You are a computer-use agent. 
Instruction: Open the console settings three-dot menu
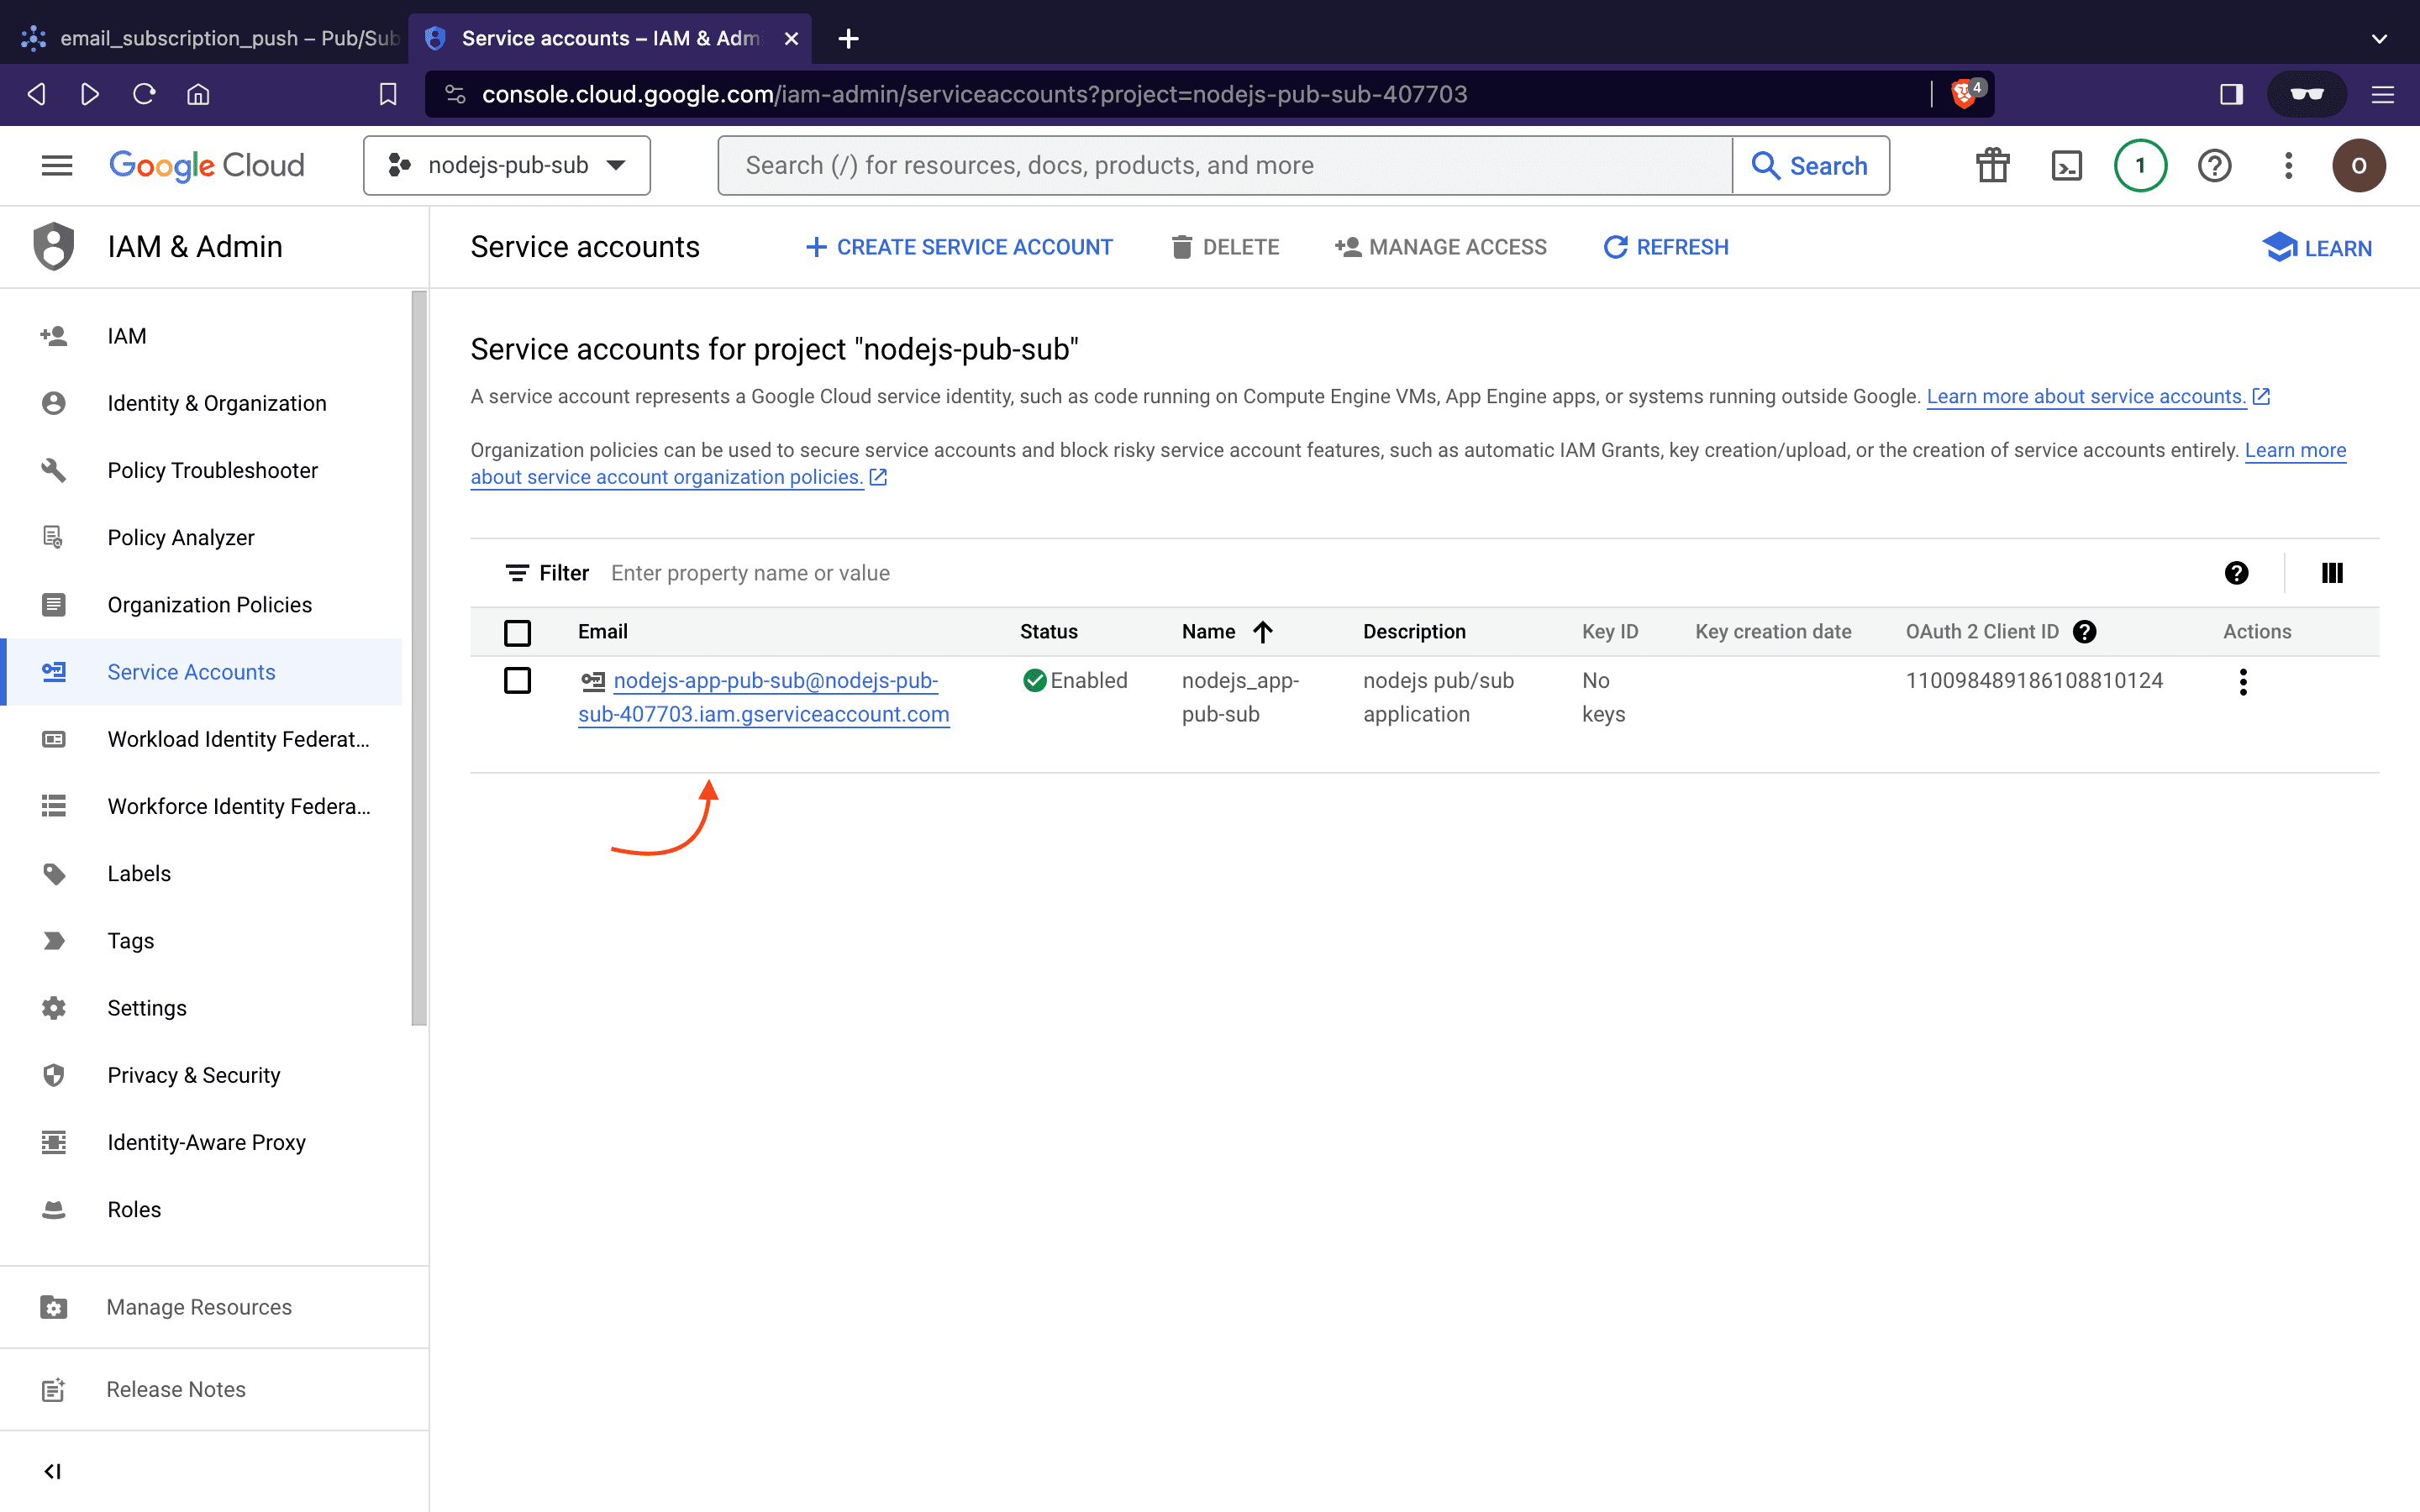pos(2288,165)
